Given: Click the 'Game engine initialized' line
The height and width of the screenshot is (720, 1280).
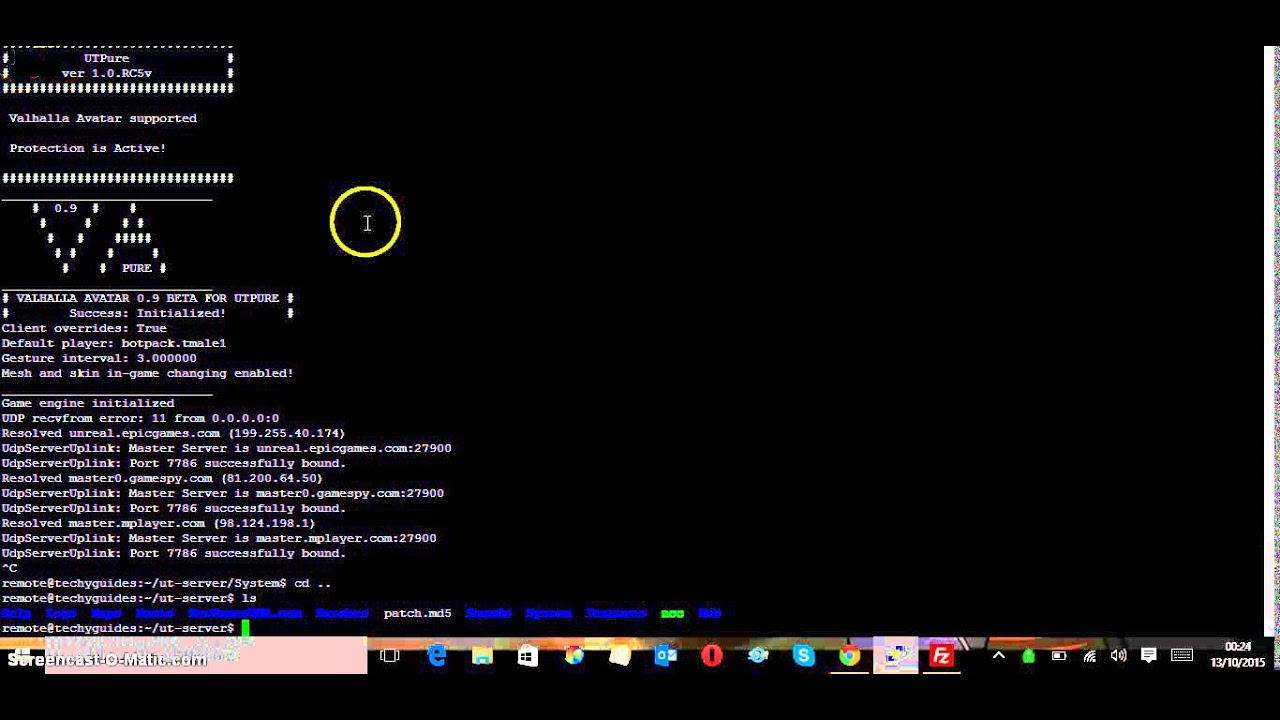Looking at the screenshot, I should coord(88,403).
